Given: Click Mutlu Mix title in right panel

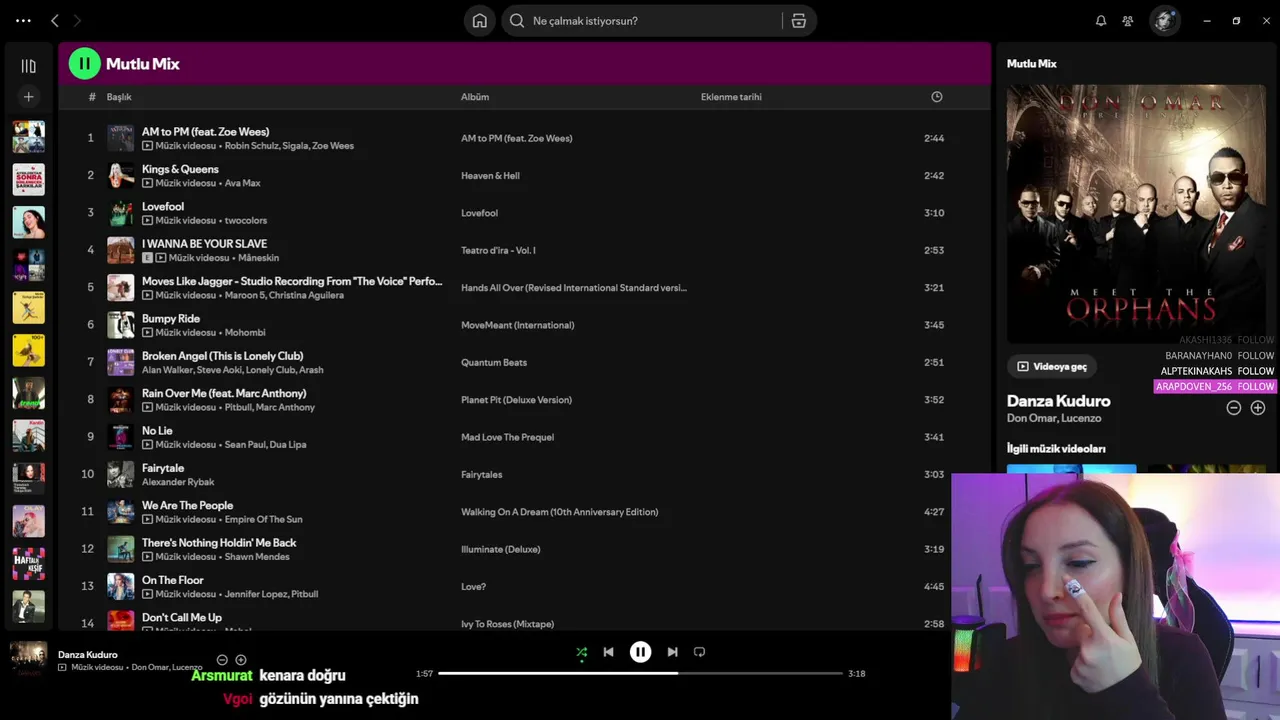Looking at the screenshot, I should point(1031,64).
